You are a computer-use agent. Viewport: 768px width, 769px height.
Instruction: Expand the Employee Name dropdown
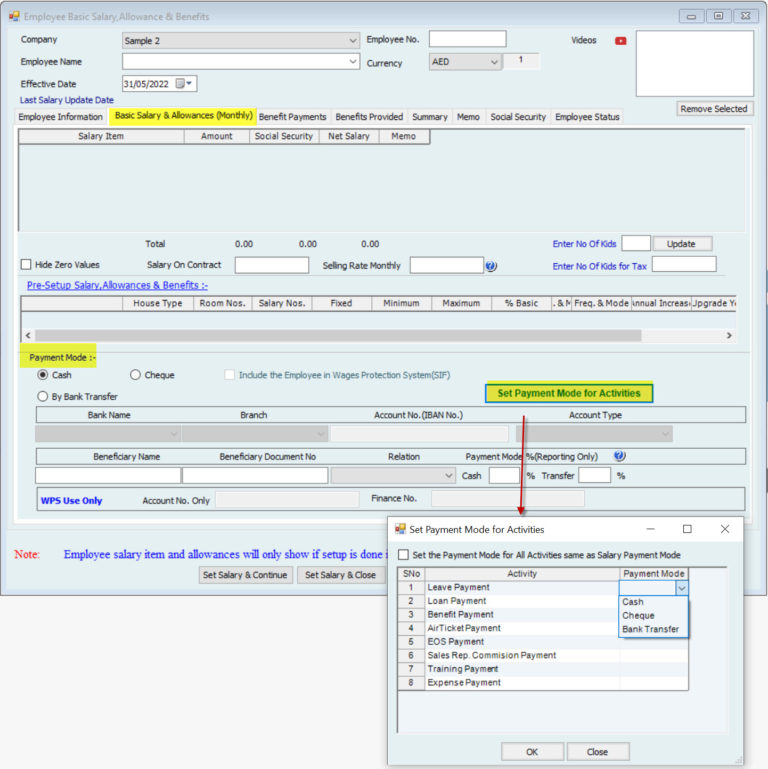click(353, 62)
